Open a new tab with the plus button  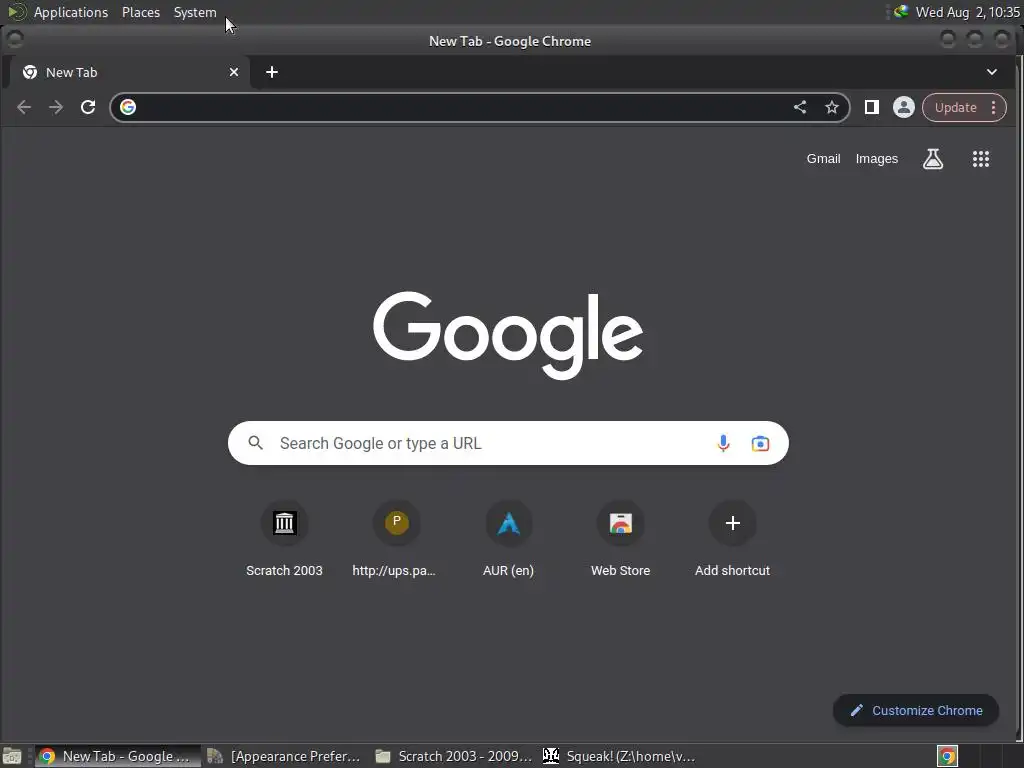pyautogui.click(x=272, y=72)
